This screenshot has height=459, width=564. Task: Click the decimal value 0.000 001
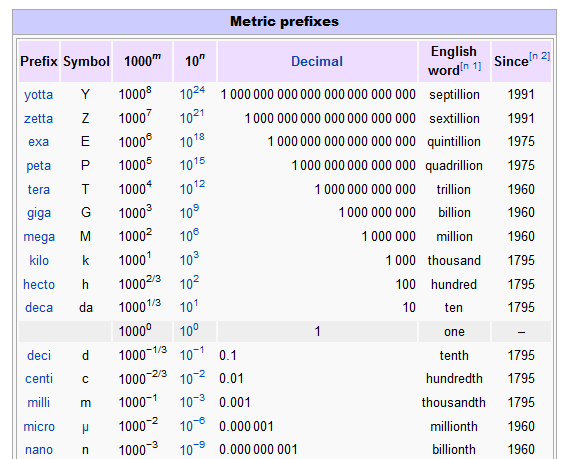coord(246,427)
